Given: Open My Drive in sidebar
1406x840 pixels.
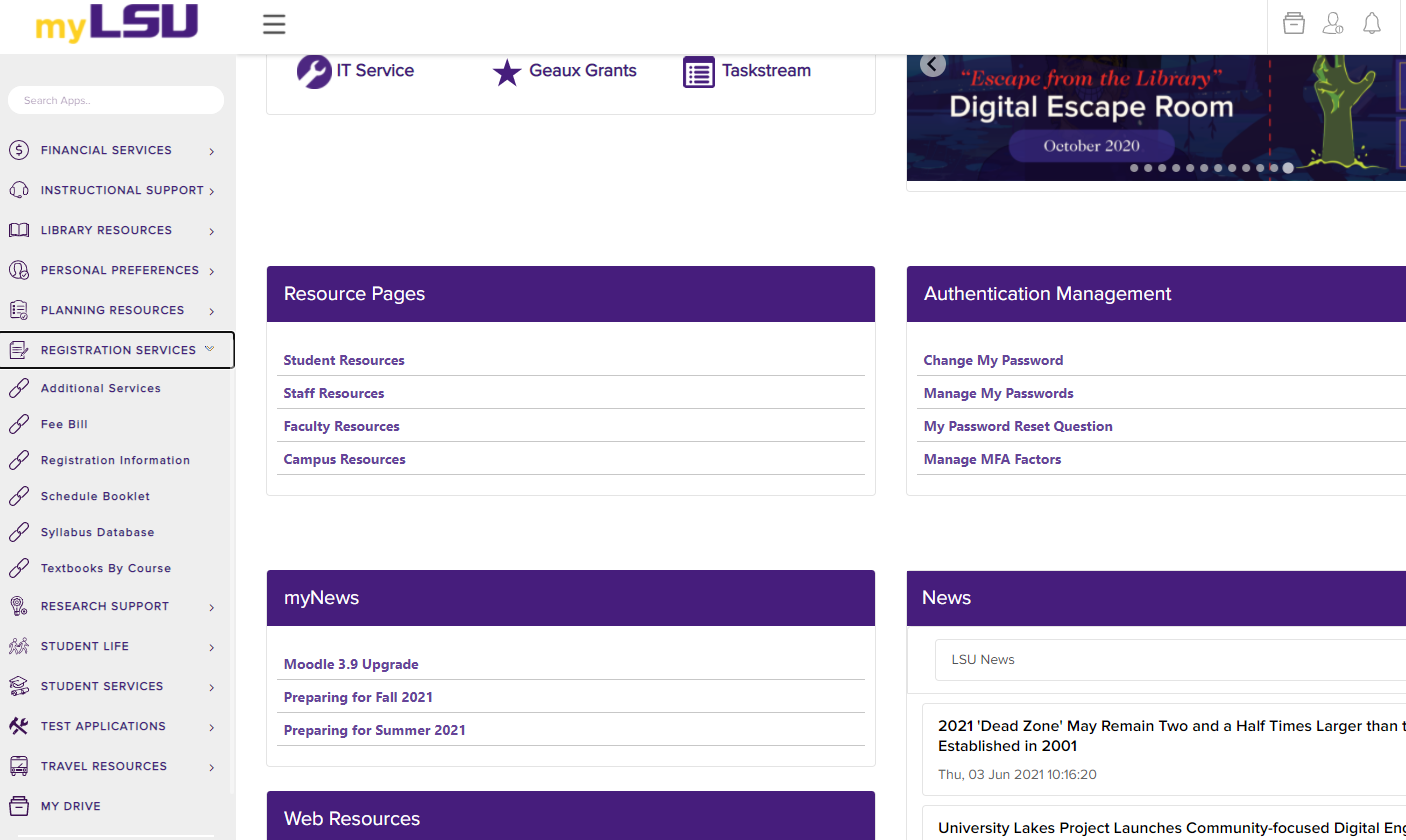Looking at the screenshot, I should click(x=70, y=806).
